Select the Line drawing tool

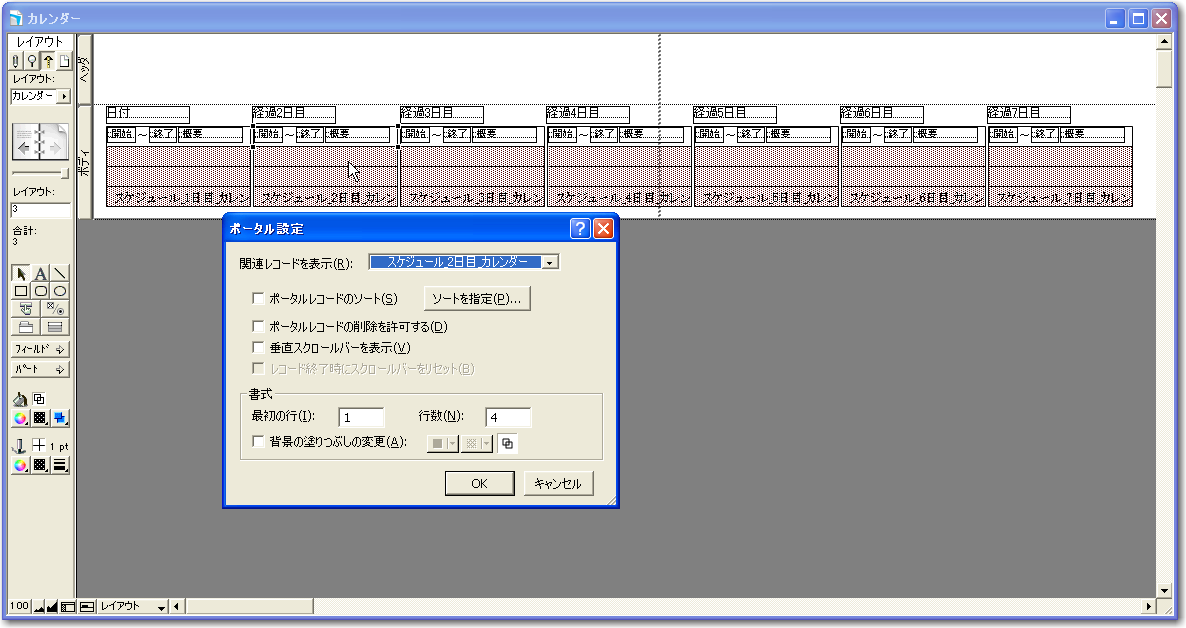pos(60,273)
